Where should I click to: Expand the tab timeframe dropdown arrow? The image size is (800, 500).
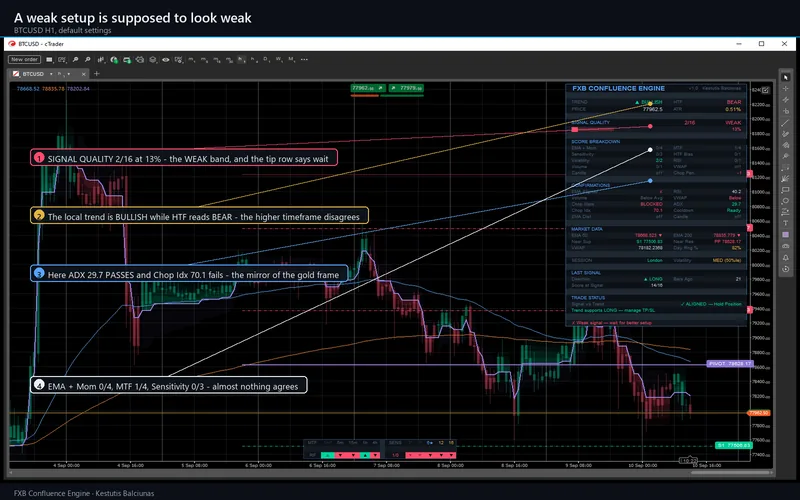pos(69,74)
